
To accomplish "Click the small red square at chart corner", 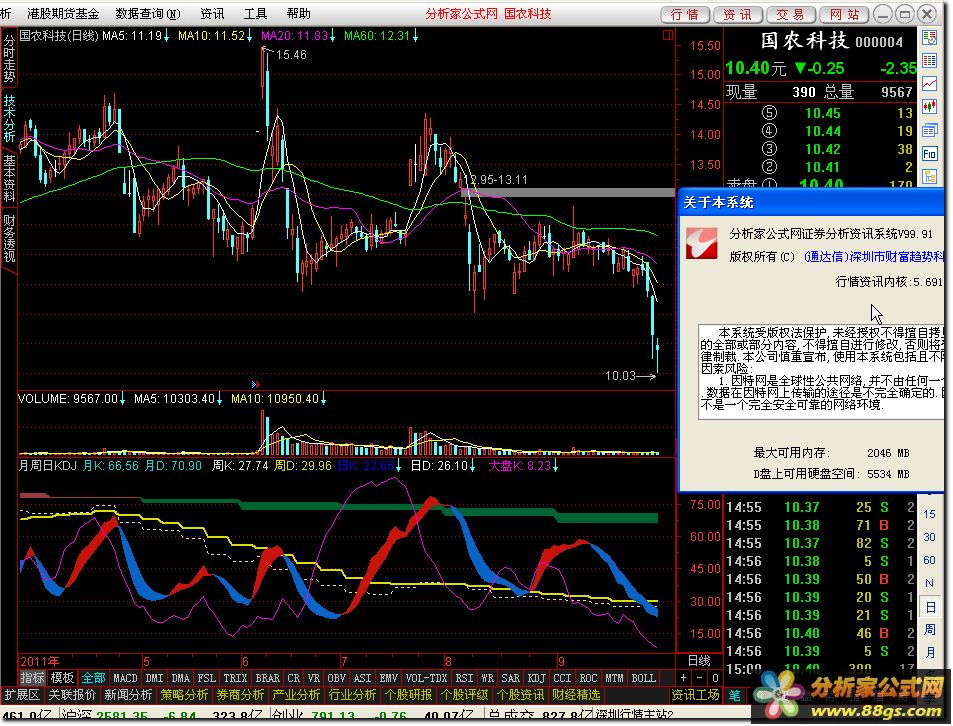I will [667, 35].
